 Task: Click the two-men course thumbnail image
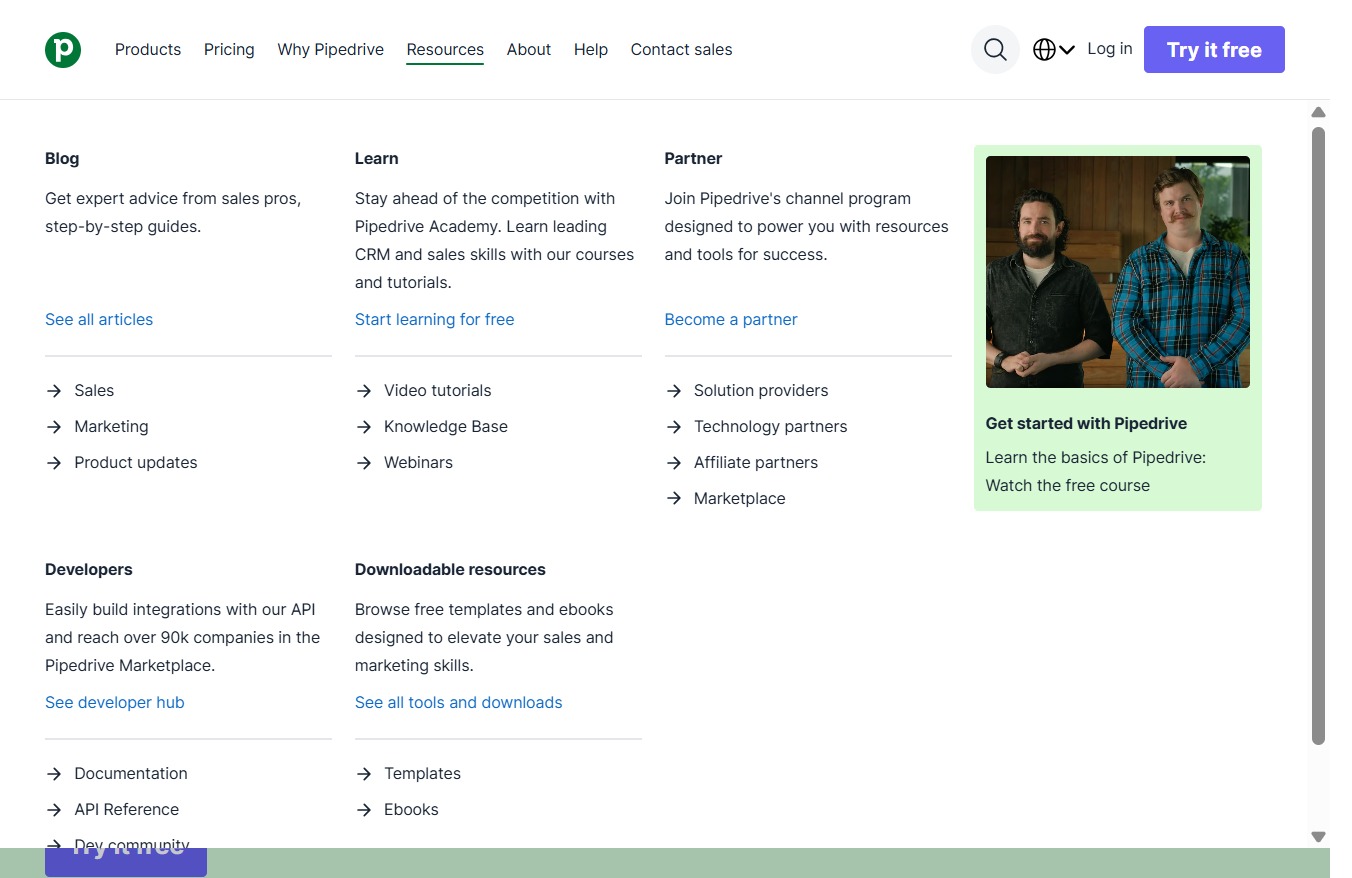[x=1118, y=272]
